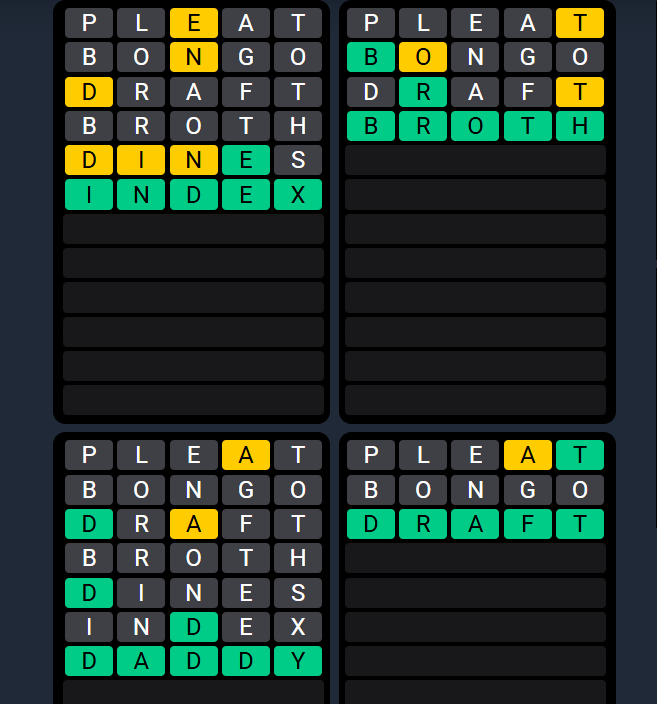This screenshot has width=657, height=704.
Task: Click the green H tile in top-right BROTH row
Action: 580,126
